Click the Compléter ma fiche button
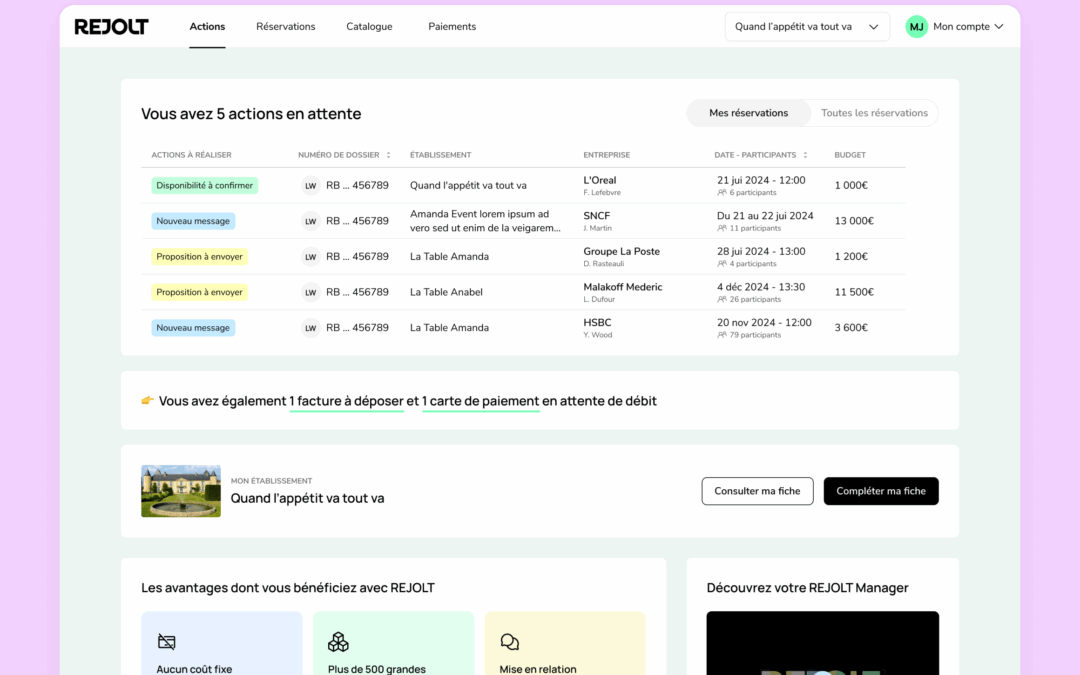1080x675 pixels. tap(881, 491)
